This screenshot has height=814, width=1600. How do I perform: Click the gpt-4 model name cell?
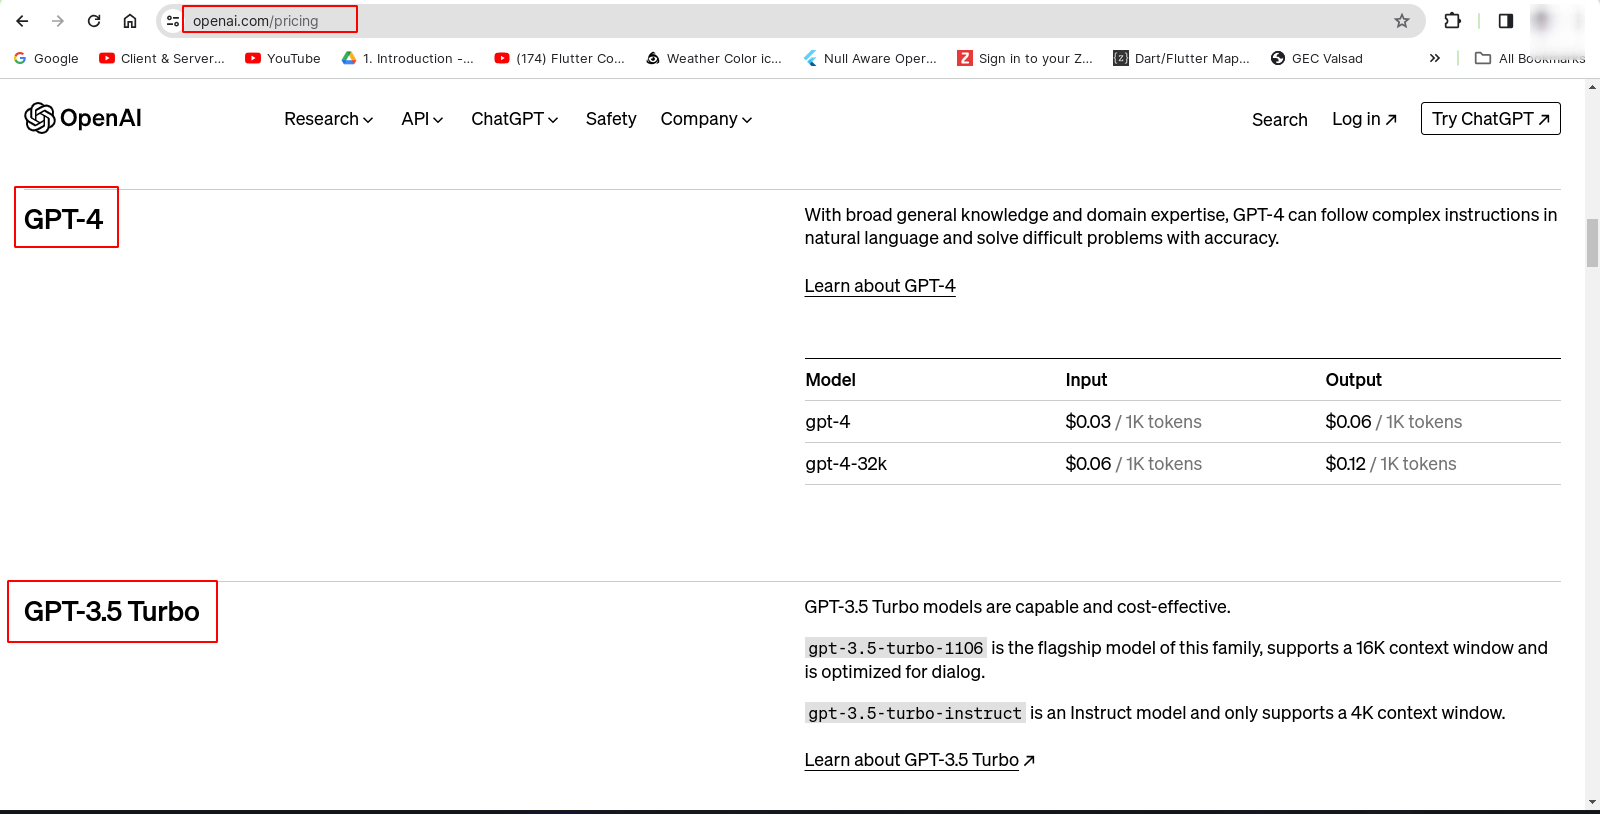[x=828, y=422]
